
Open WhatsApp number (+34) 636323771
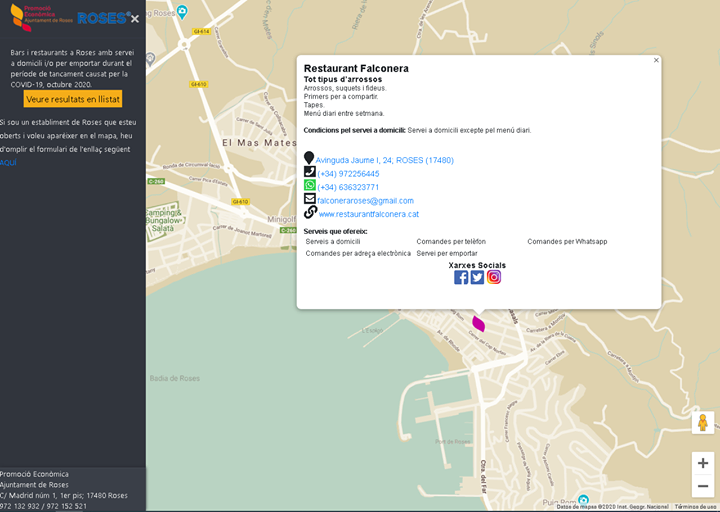point(348,187)
